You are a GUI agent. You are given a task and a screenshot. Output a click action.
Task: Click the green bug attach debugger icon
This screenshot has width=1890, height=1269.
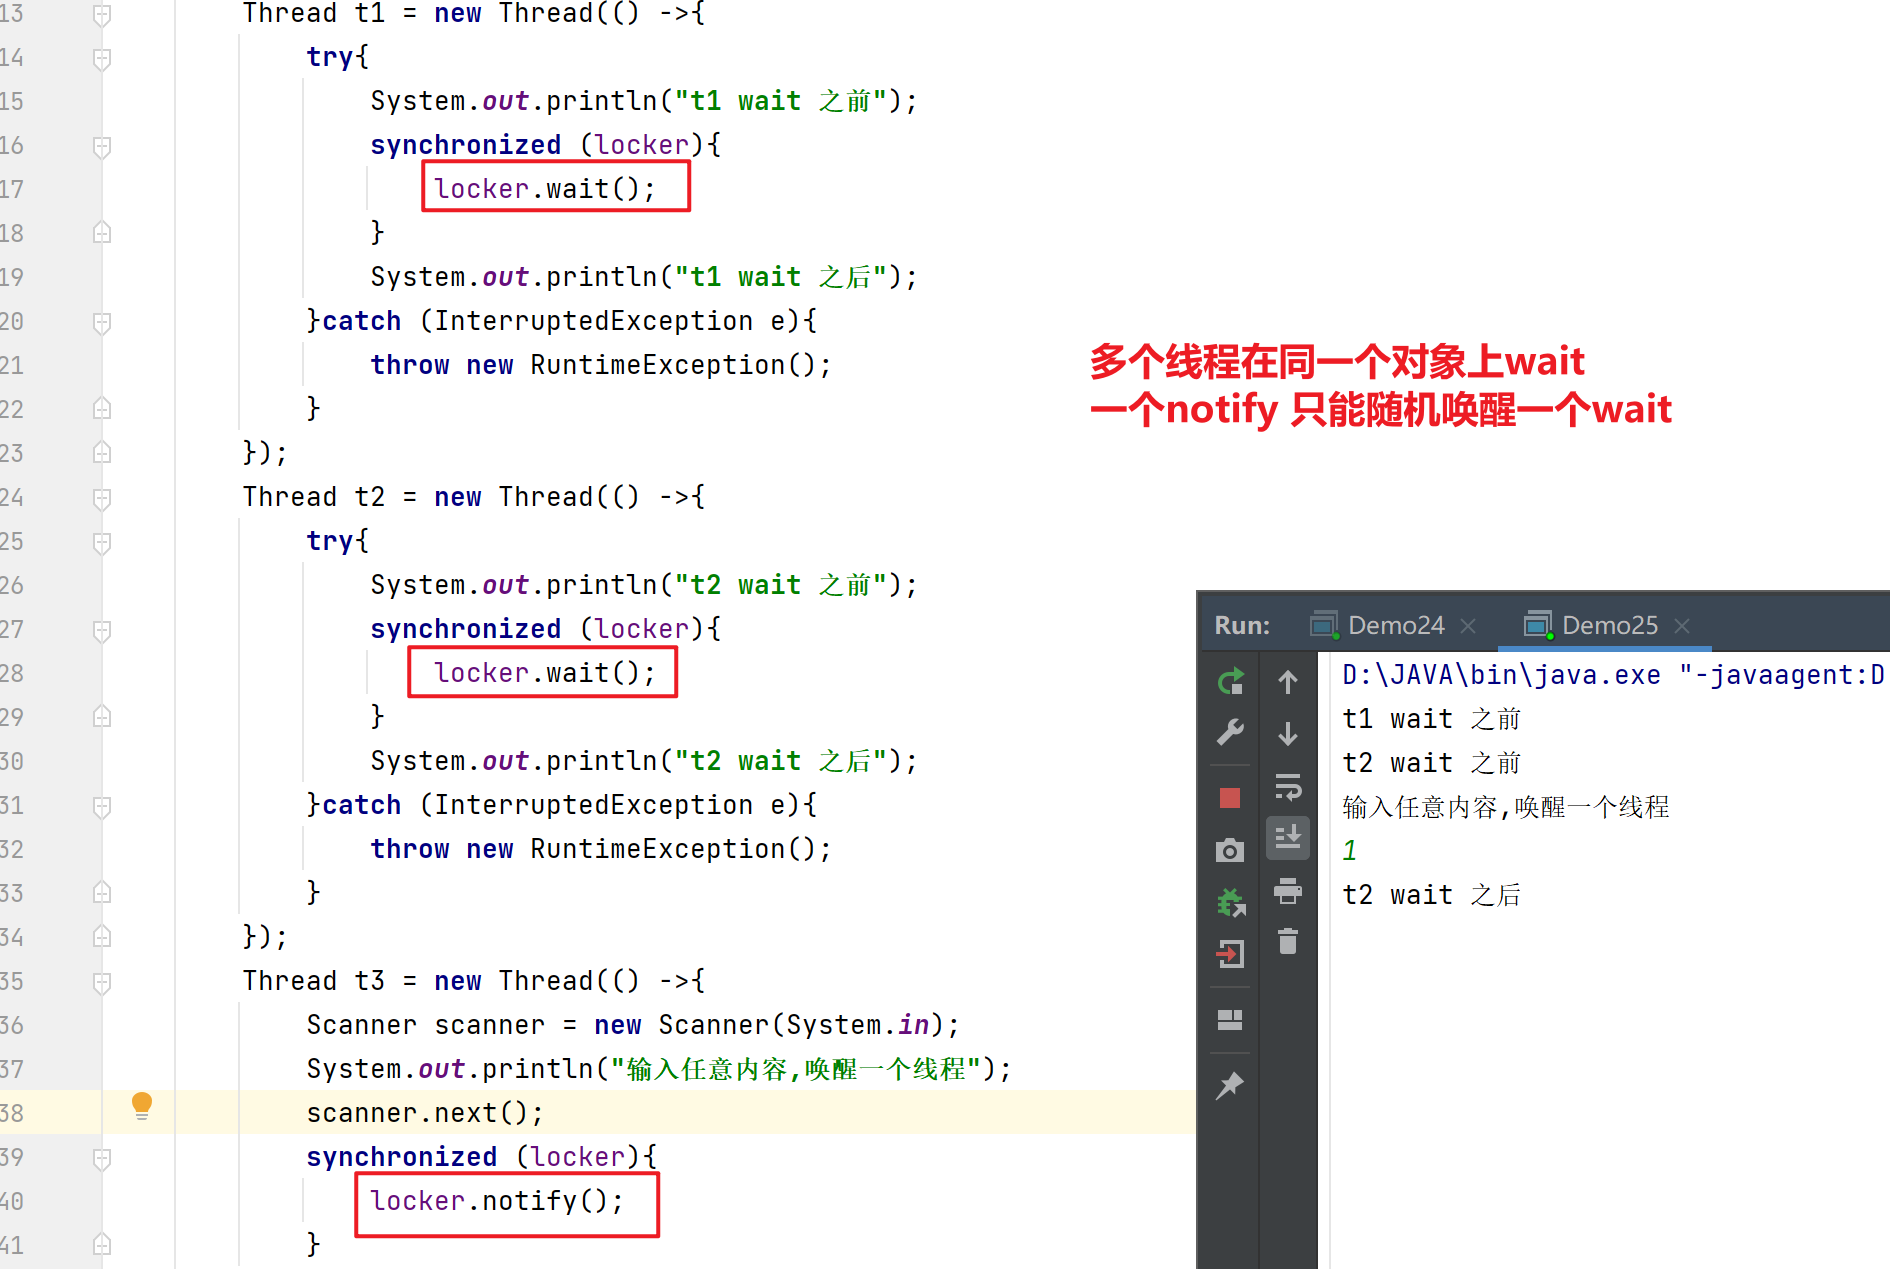point(1230,902)
